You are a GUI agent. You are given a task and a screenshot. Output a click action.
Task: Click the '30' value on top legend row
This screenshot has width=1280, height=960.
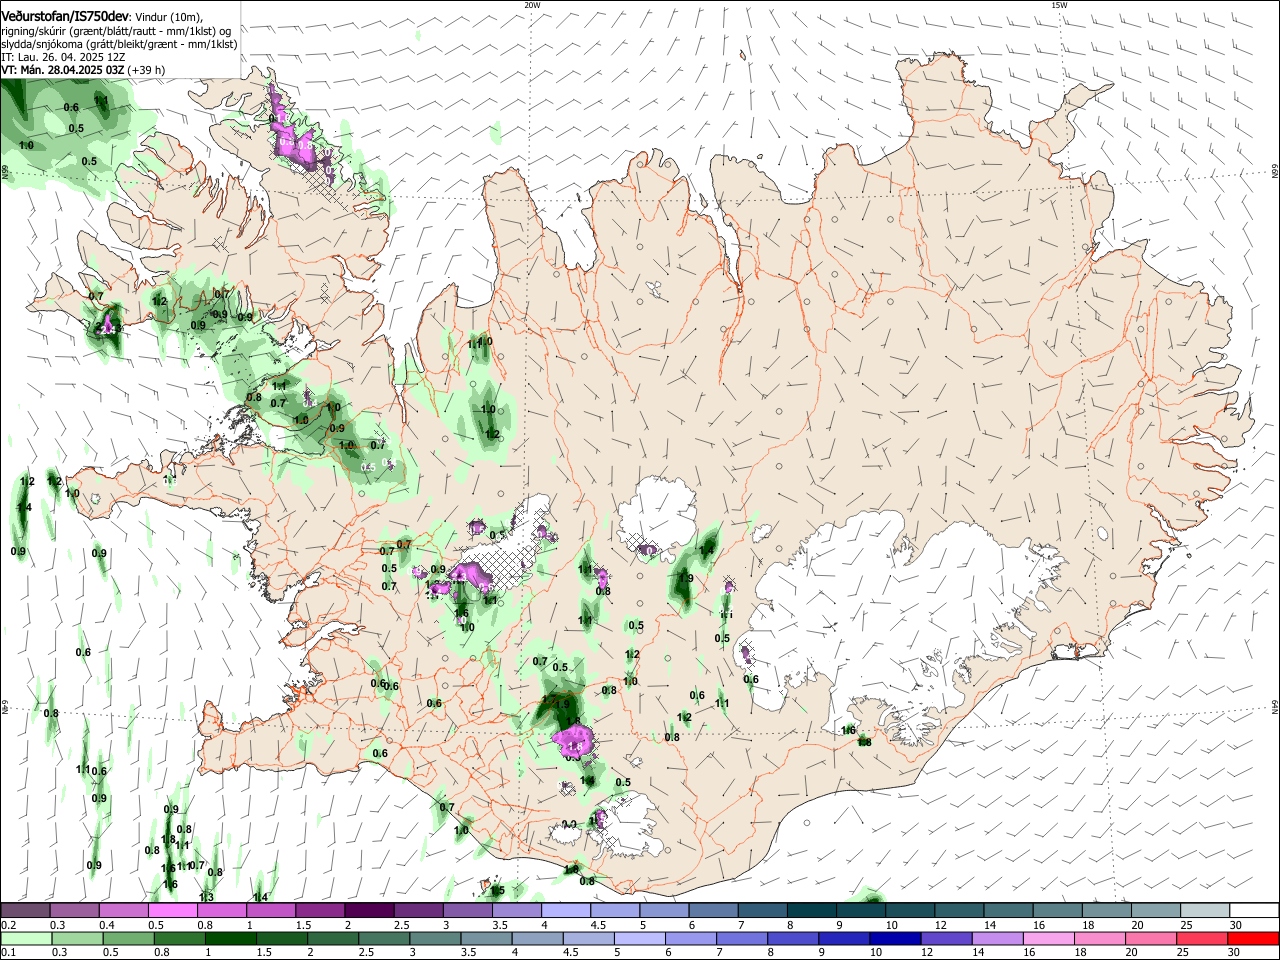pos(1235,924)
